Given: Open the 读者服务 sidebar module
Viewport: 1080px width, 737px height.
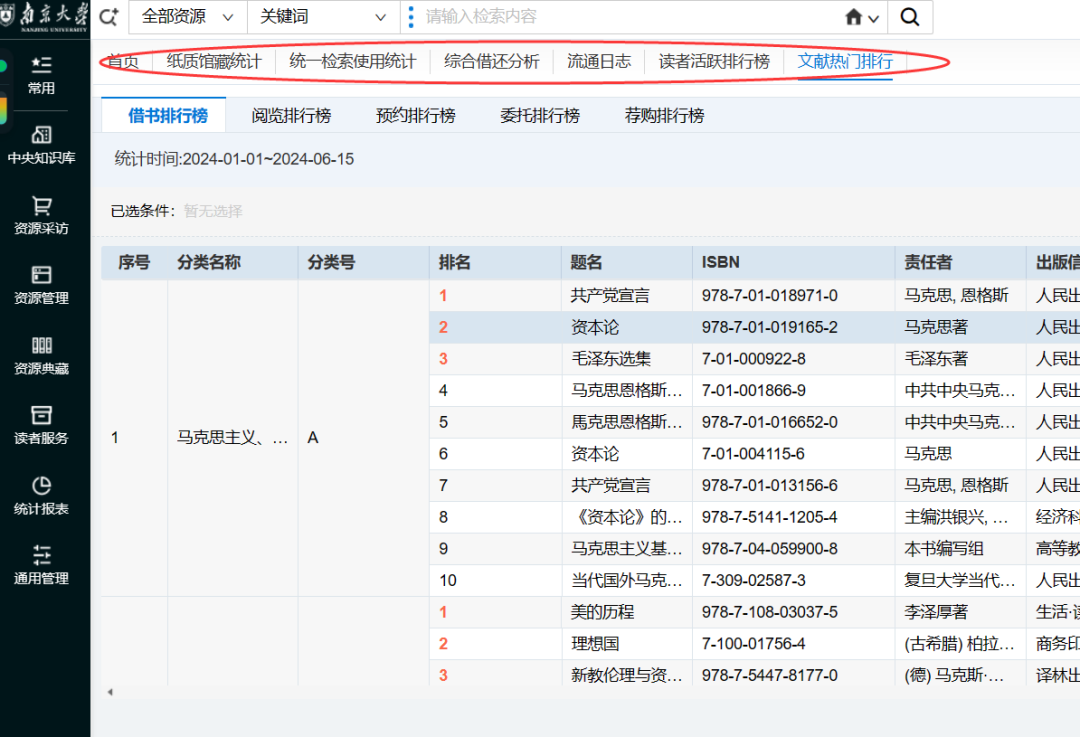Looking at the screenshot, I should (x=41, y=425).
